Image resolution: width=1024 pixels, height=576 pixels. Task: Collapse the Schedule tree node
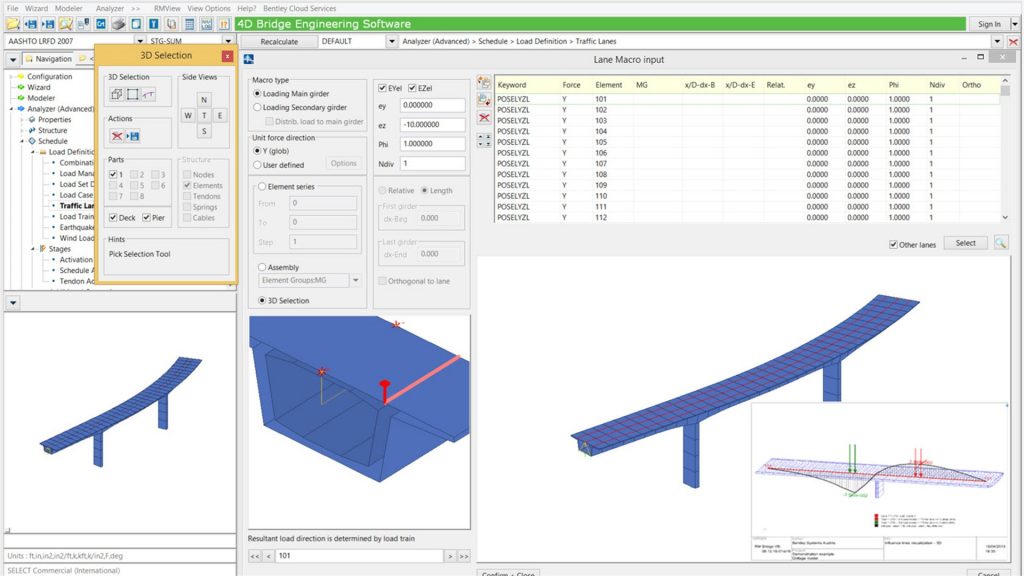(x=22, y=141)
